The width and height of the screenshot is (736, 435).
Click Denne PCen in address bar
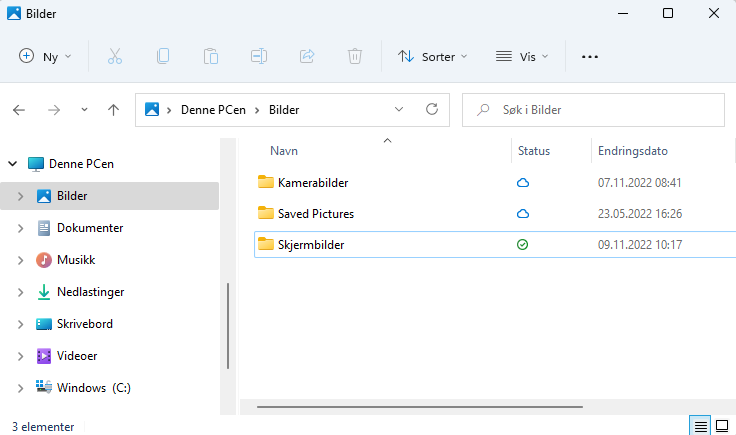(213, 110)
